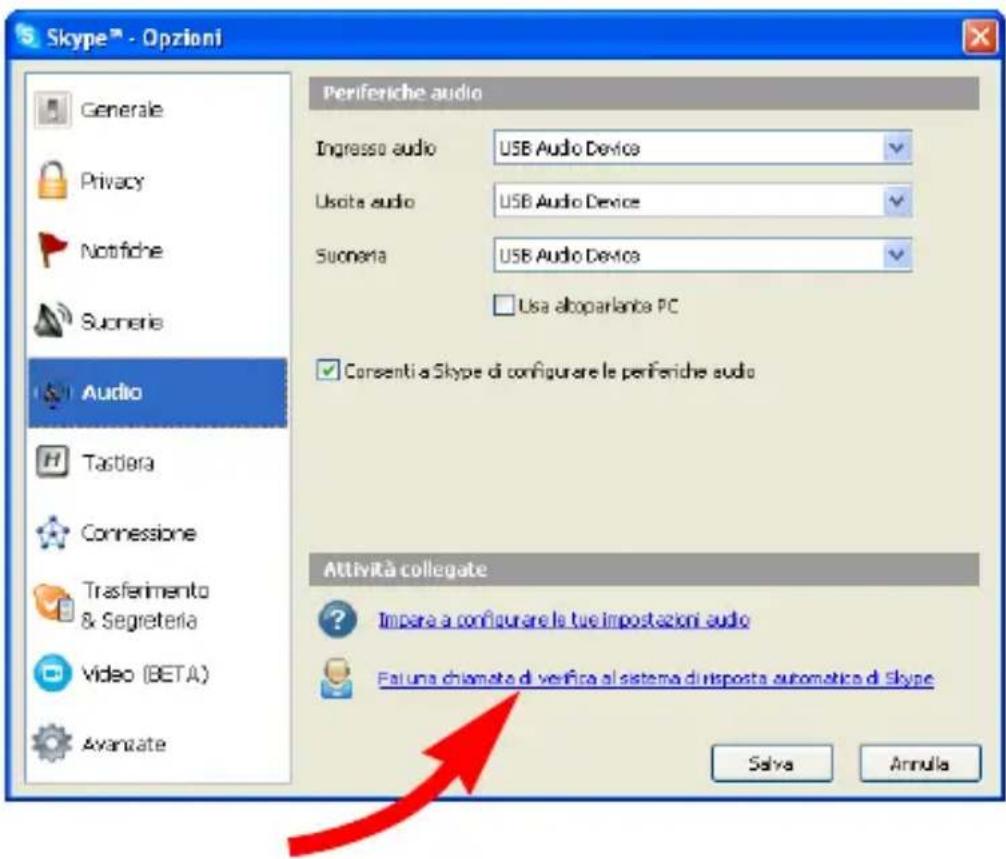1006x859 pixels.
Task: Click Fai una chiamata di verifica link
Action: [x=656, y=678]
